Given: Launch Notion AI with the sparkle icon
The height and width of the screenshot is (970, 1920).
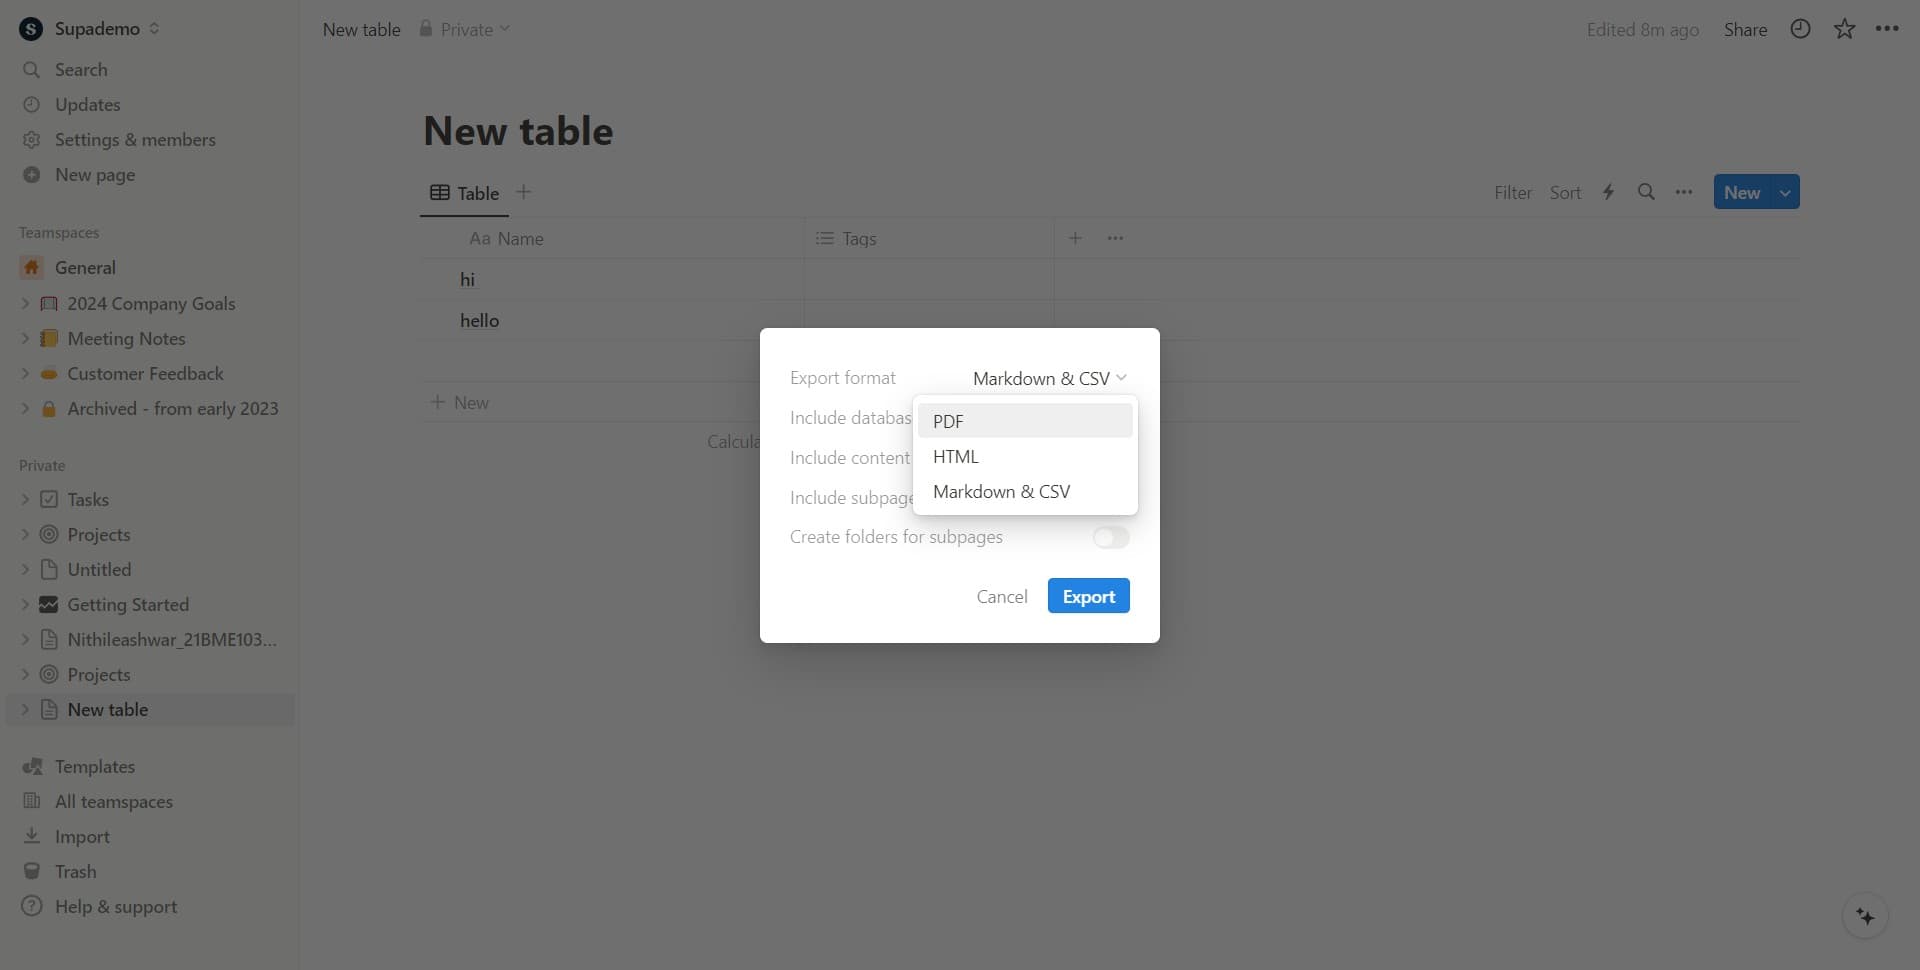Looking at the screenshot, I should pos(1864,916).
